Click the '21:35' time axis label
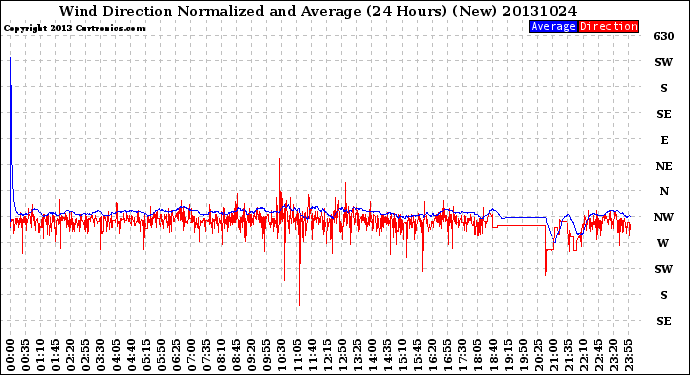This screenshot has width=690, height=375. click(568, 355)
